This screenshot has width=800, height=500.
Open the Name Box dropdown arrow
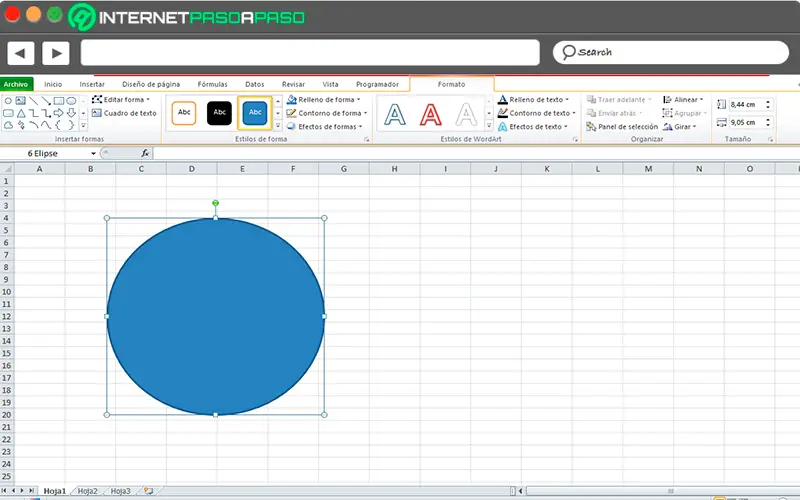(94, 153)
